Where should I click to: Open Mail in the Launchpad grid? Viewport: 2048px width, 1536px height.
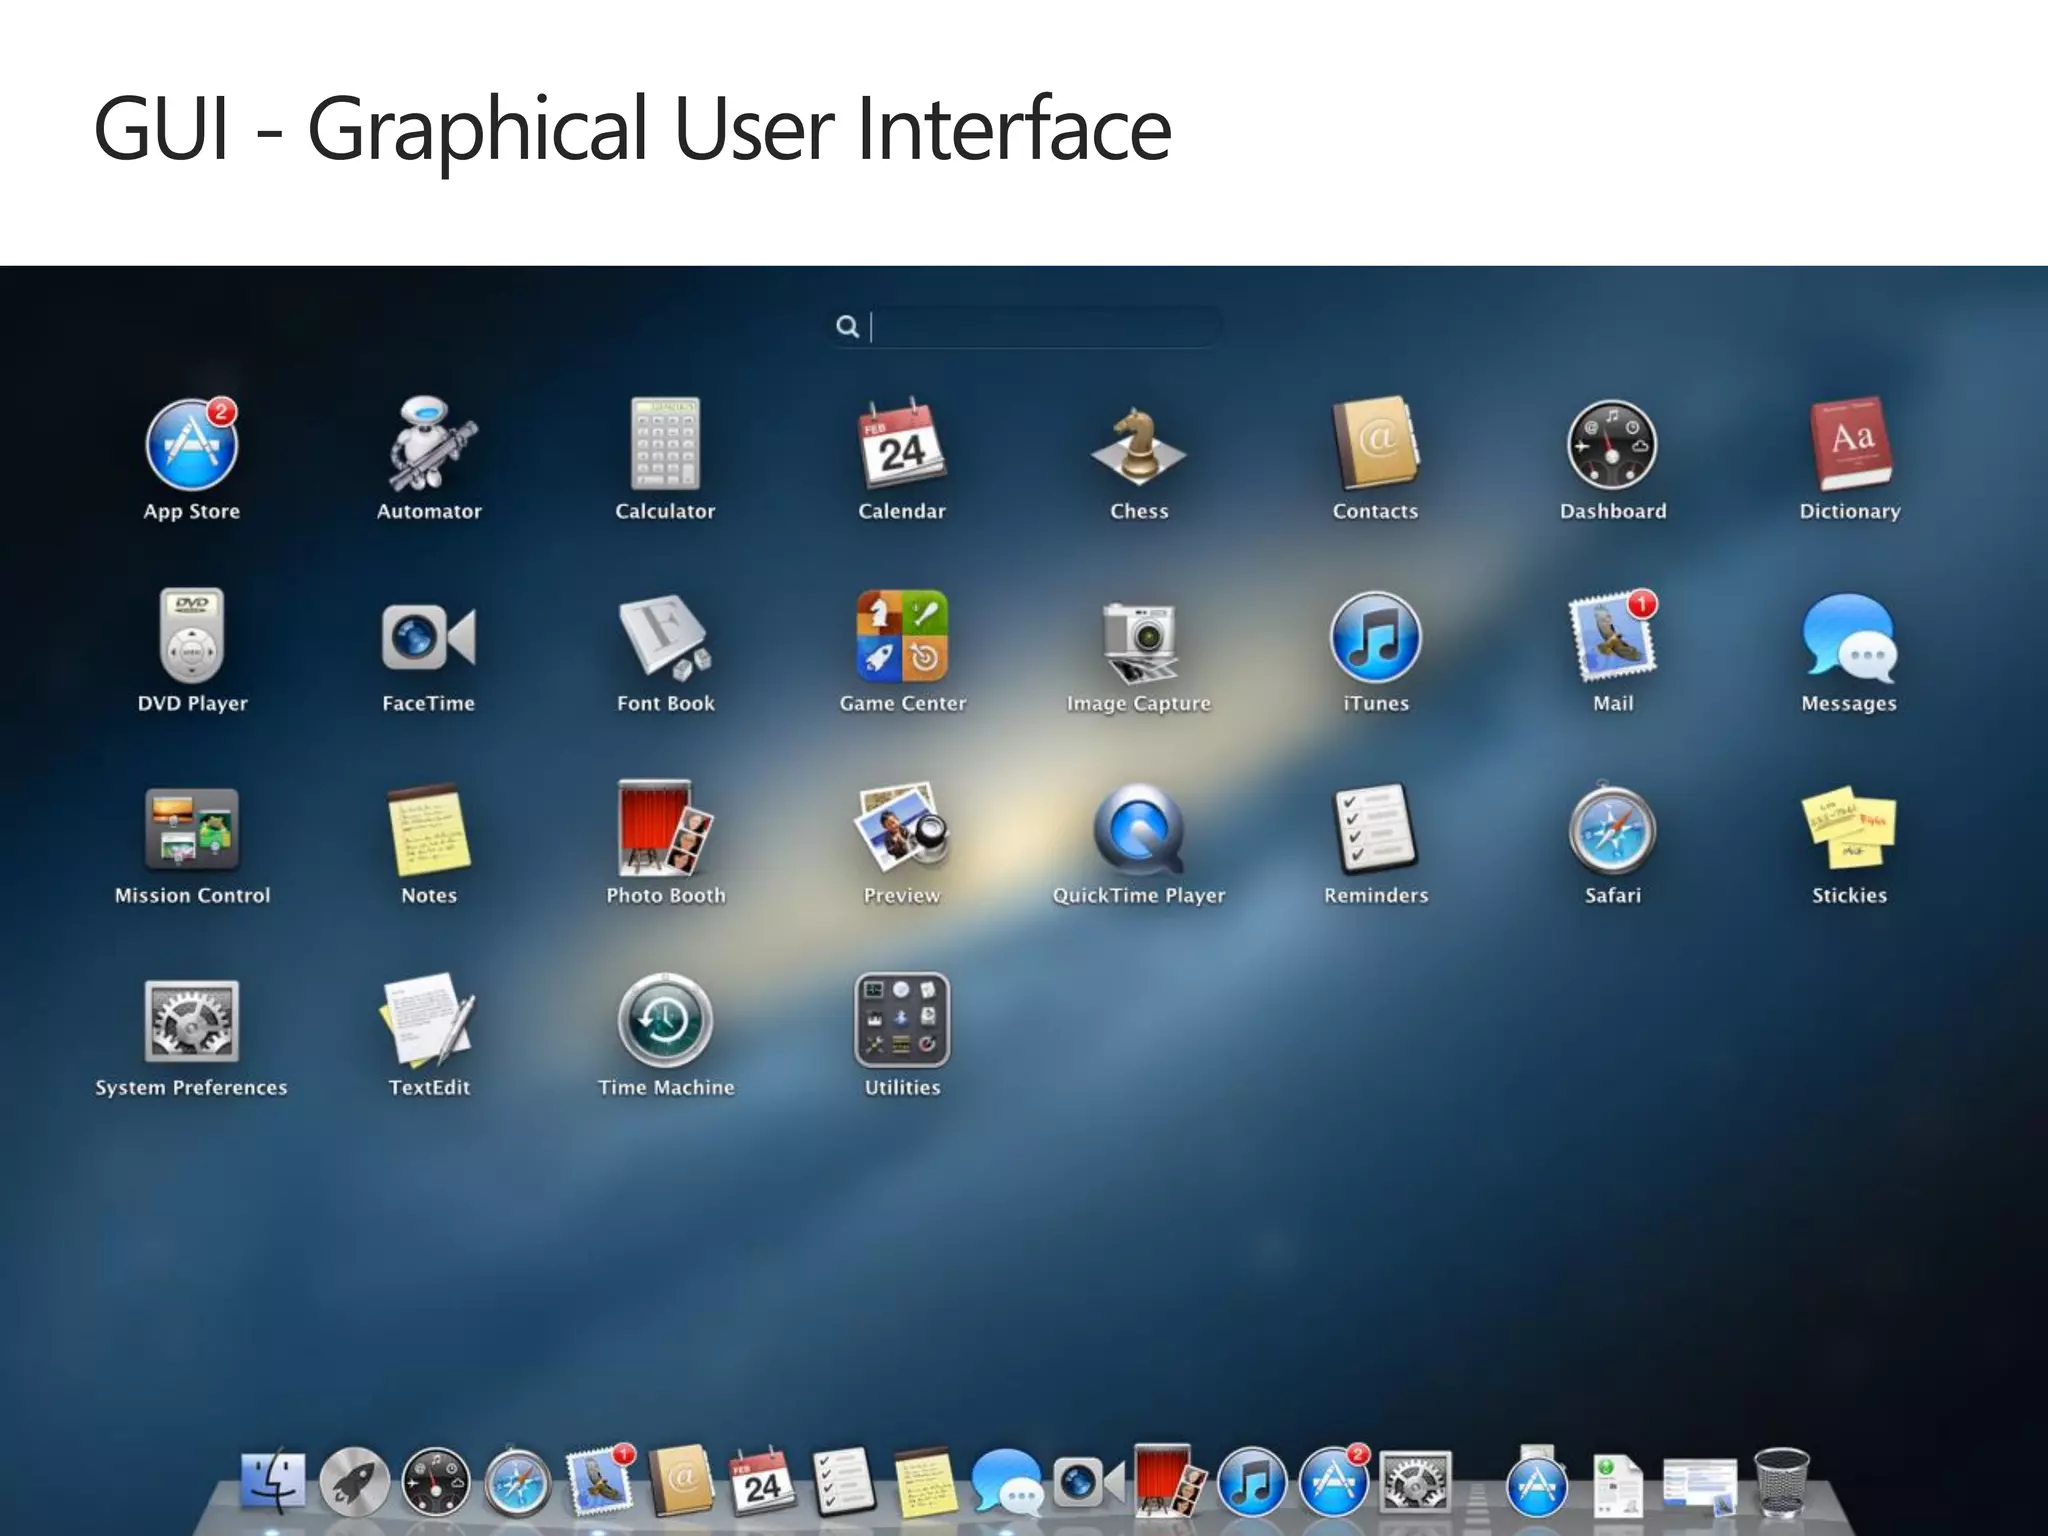(x=1612, y=638)
